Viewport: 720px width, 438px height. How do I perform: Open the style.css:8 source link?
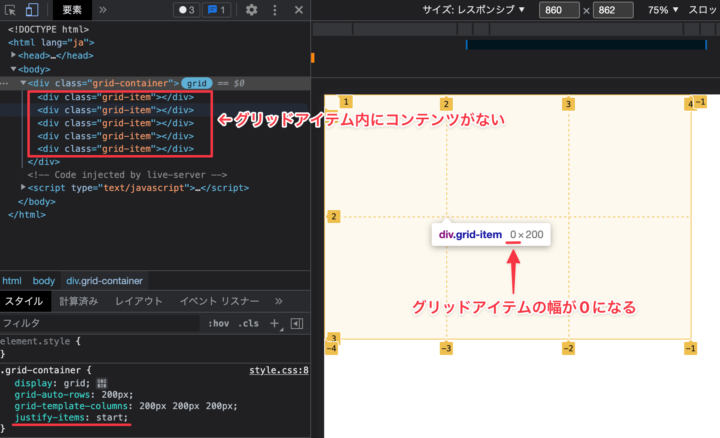(x=279, y=370)
